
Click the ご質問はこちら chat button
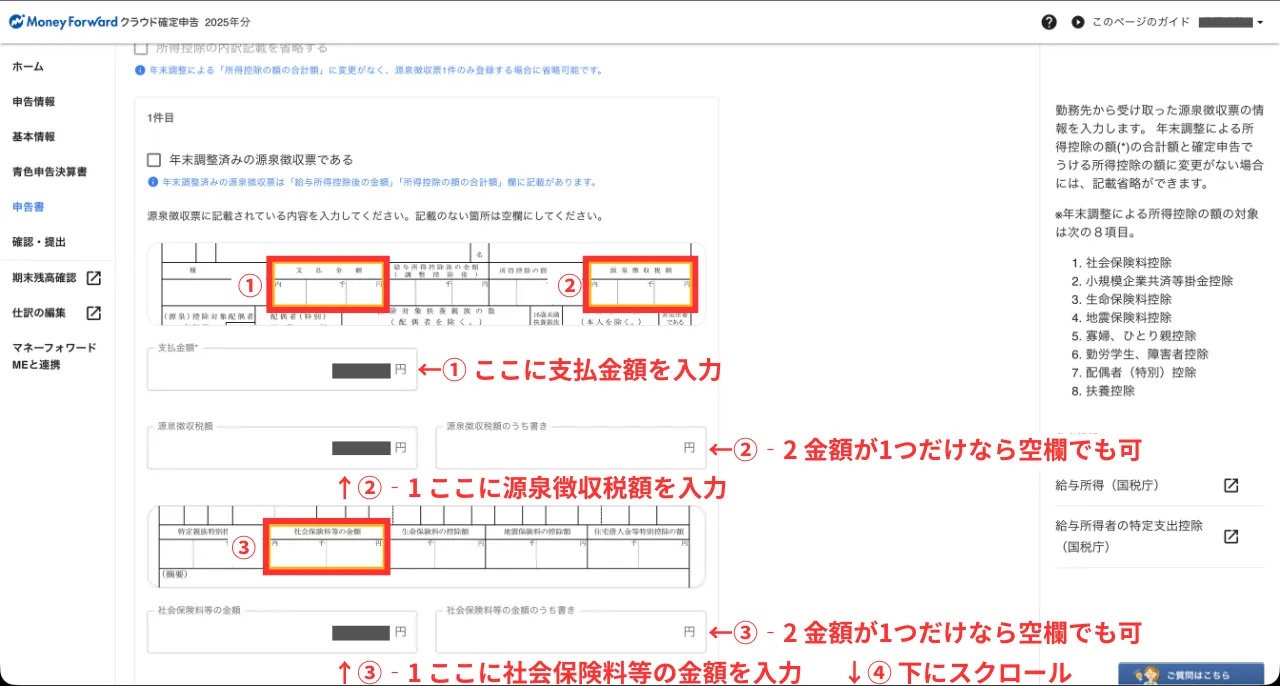[1190, 674]
